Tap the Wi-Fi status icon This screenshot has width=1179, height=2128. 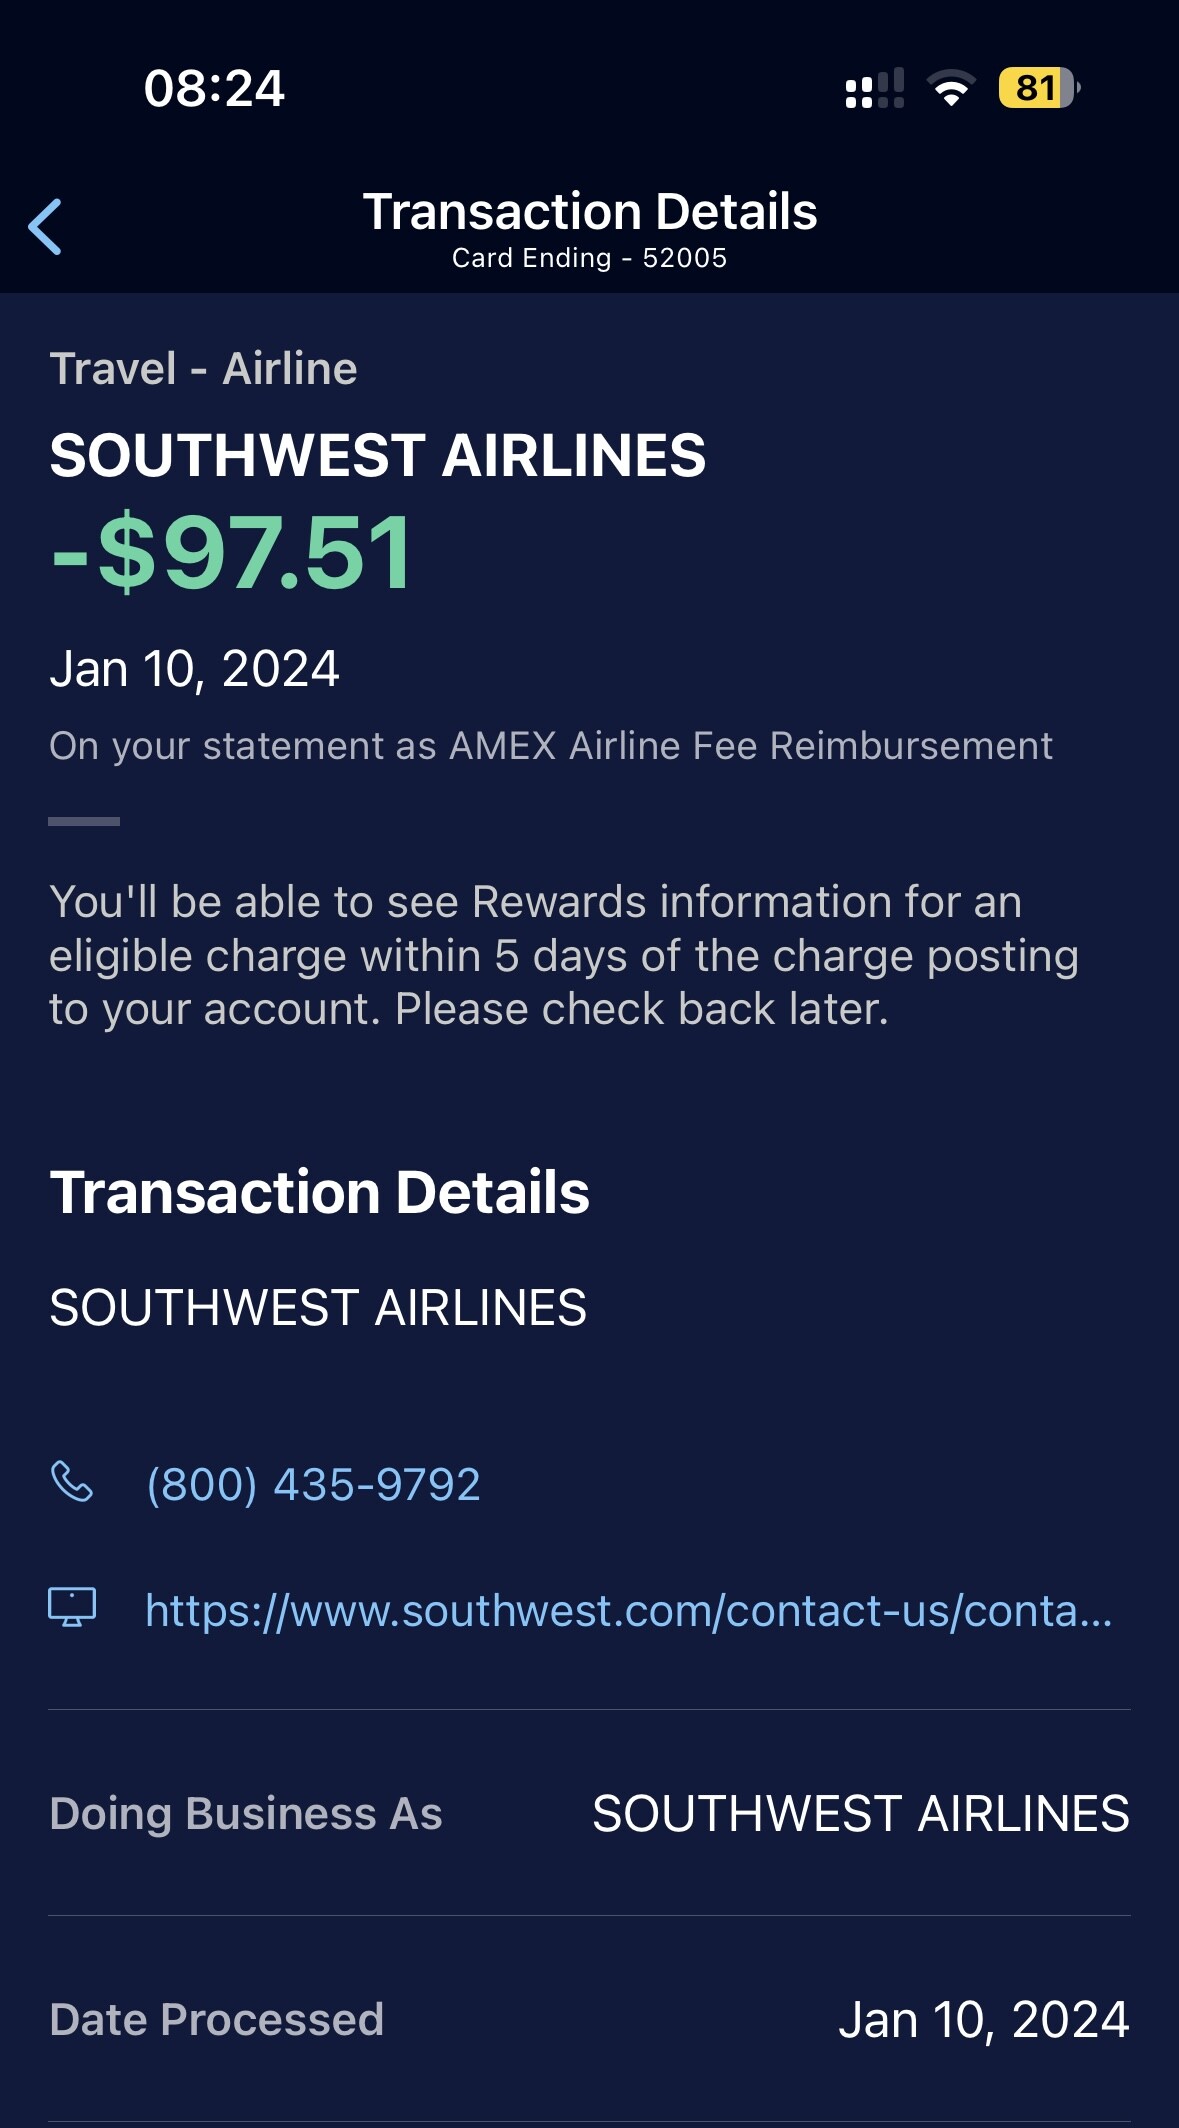pos(951,88)
